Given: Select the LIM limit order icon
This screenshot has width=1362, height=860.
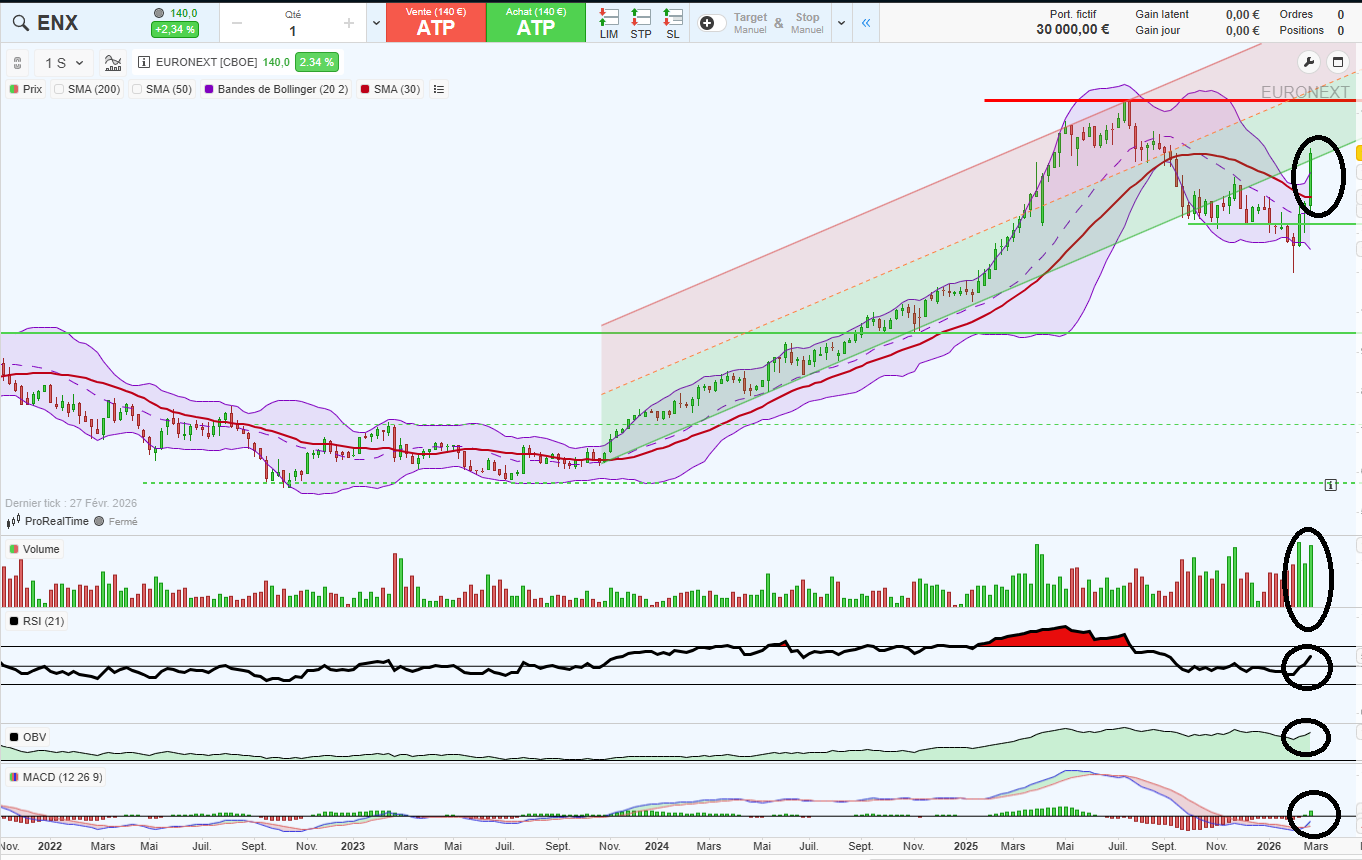Looking at the screenshot, I should (x=609, y=22).
